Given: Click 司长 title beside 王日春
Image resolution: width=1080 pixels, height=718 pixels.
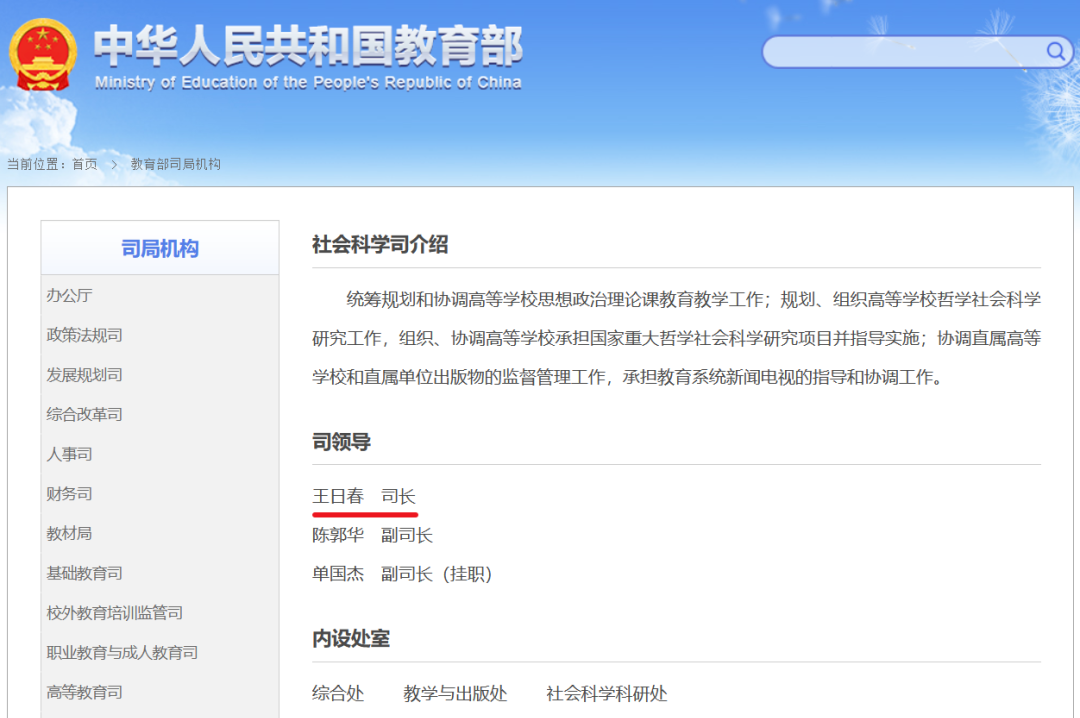Looking at the screenshot, I should pos(398,496).
